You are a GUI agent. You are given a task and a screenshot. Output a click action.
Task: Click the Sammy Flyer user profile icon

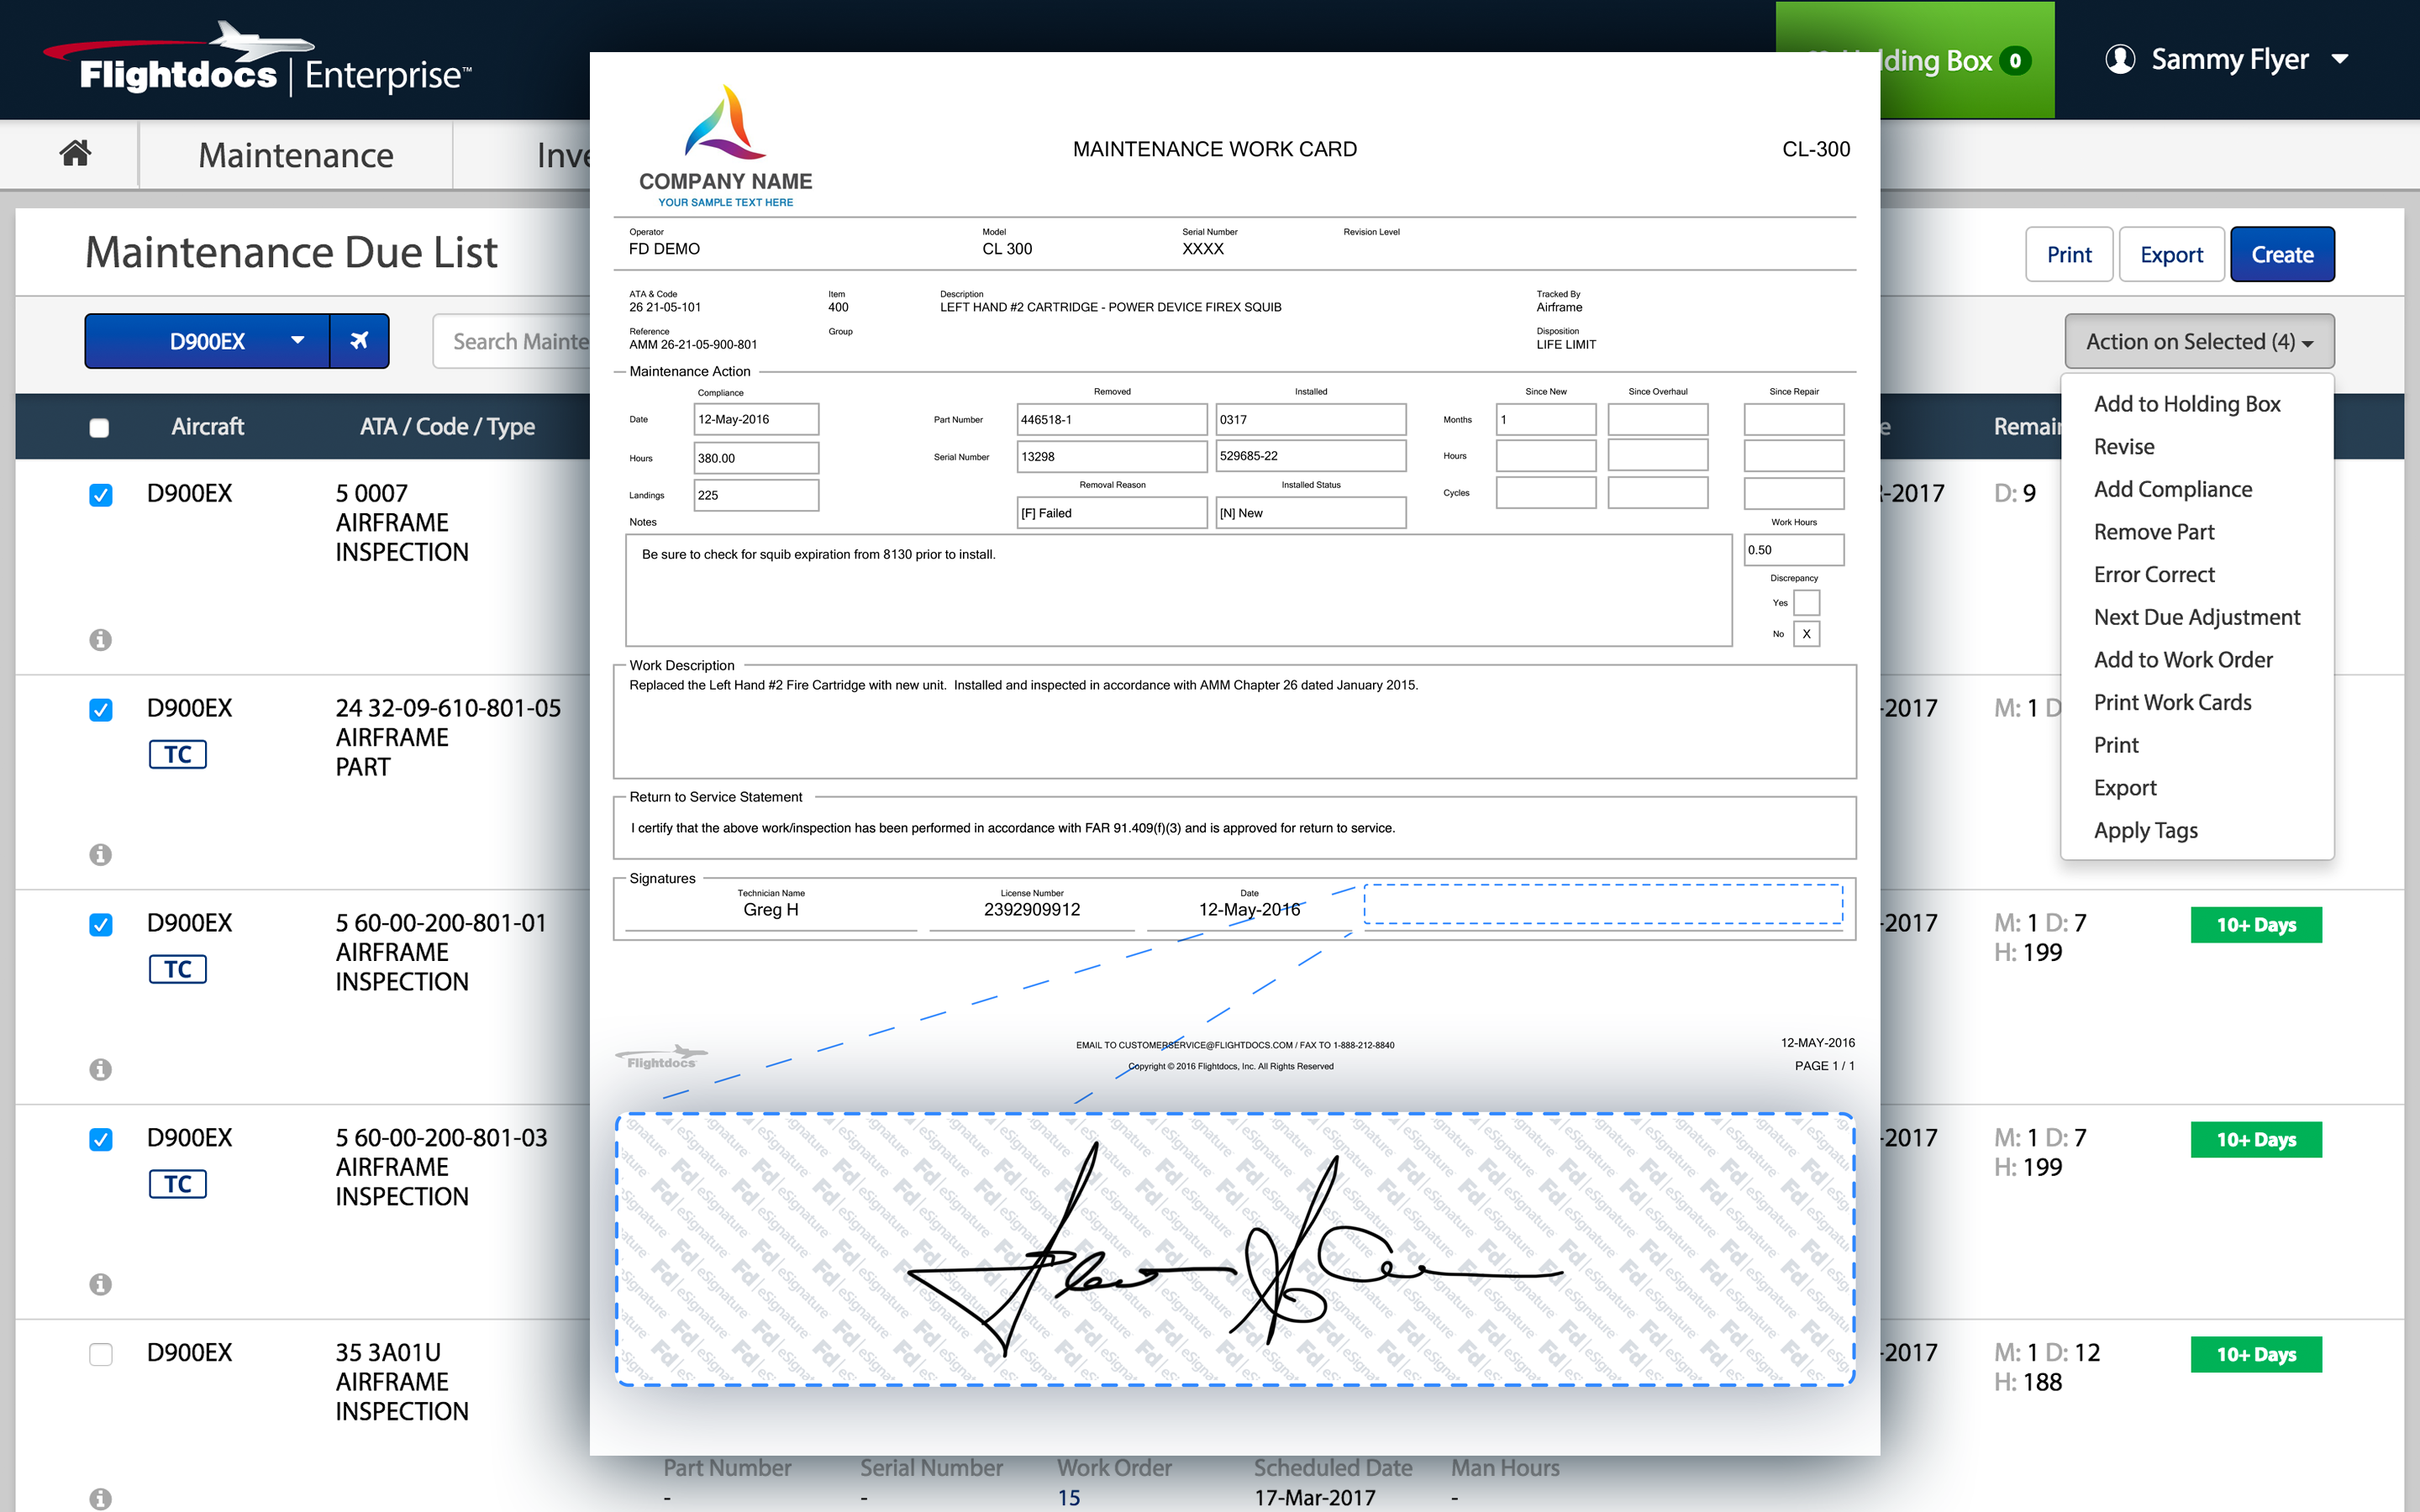tap(2119, 59)
